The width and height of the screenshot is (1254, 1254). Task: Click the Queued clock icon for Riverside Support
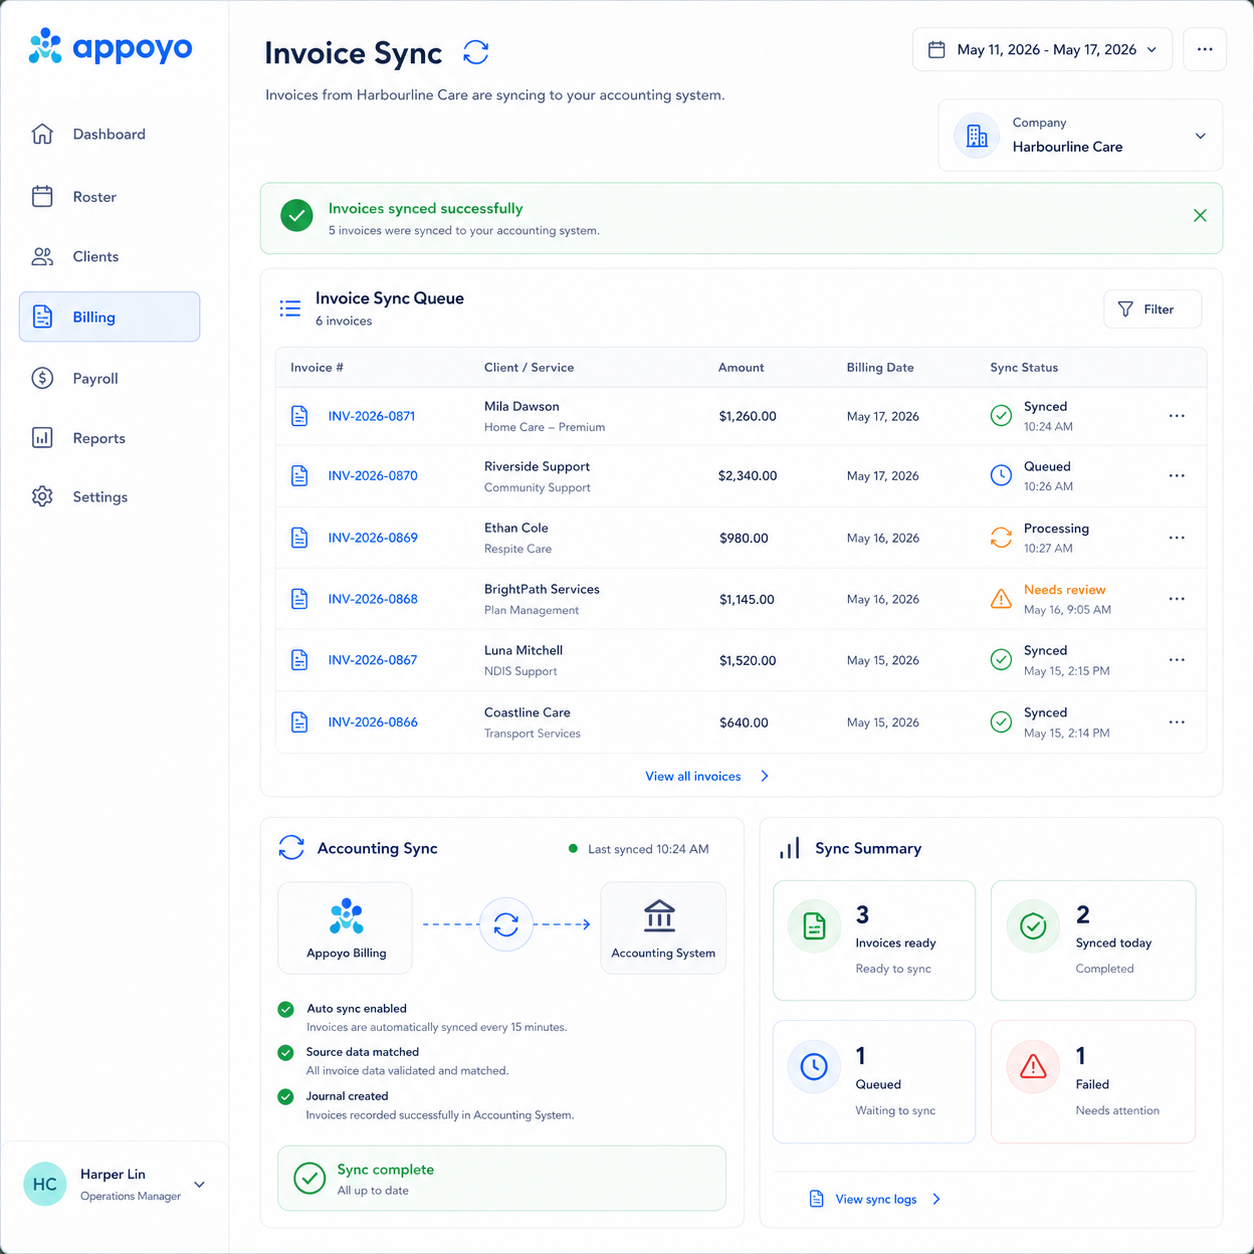tap(1001, 476)
